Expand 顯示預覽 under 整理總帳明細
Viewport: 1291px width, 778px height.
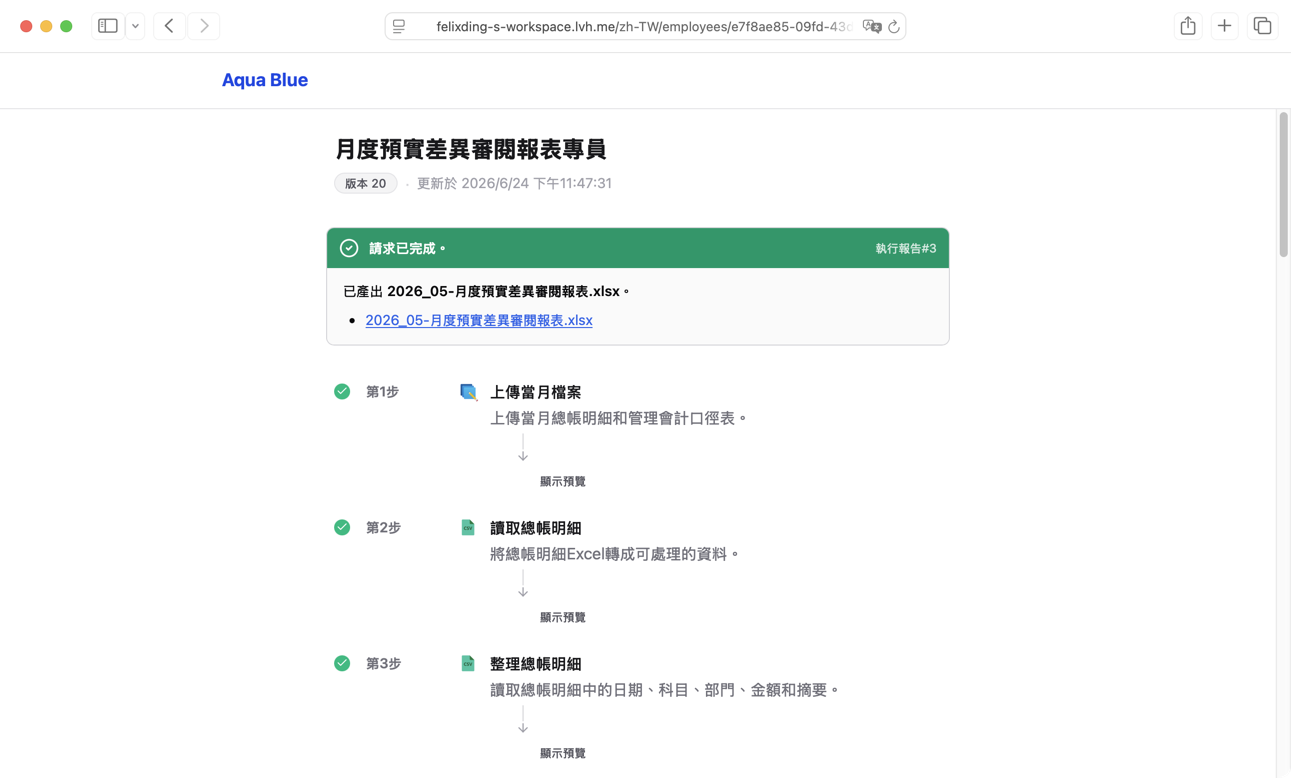563,753
